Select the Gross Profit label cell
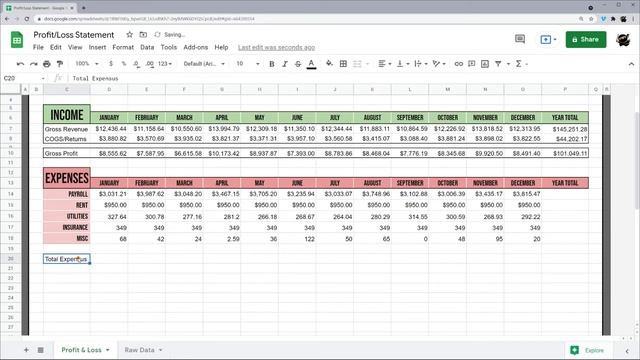The height and width of the screenshot is (360, 640). coord(67,153)
